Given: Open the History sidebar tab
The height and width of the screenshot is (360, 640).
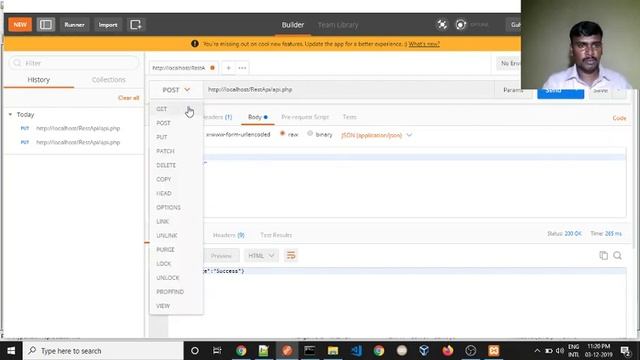Looking at the screenshot, I should (39, 80).
